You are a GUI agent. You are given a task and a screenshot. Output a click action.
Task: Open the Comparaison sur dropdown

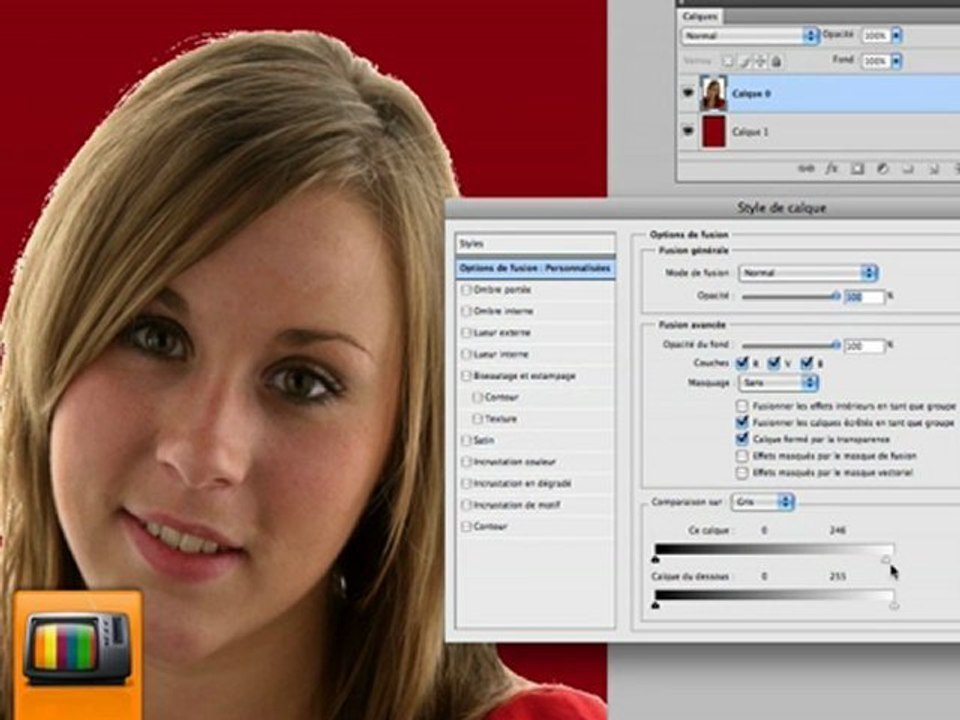point(763,502)
